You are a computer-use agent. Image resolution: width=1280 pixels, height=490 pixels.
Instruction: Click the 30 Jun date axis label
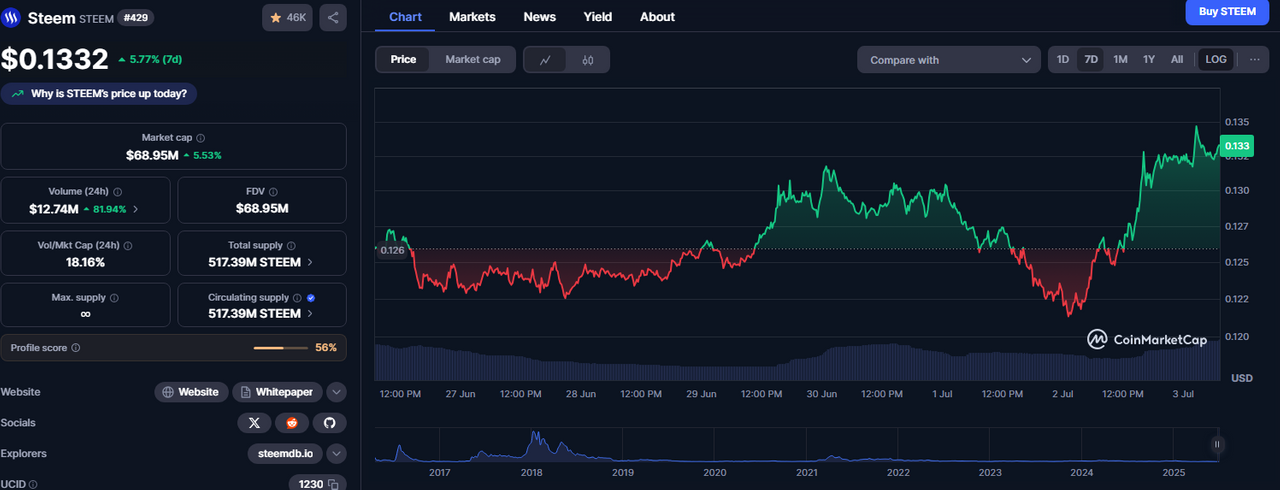[x=822, y=394]
